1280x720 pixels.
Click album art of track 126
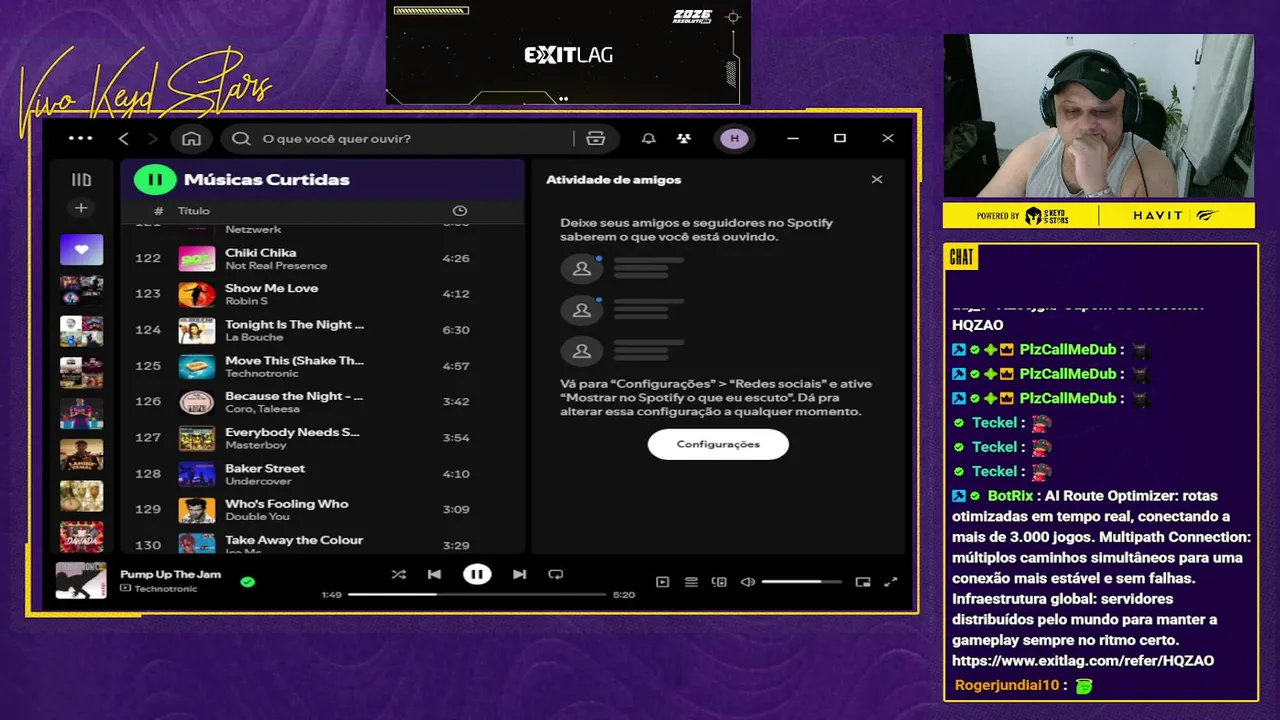click(x=197, y=402)
